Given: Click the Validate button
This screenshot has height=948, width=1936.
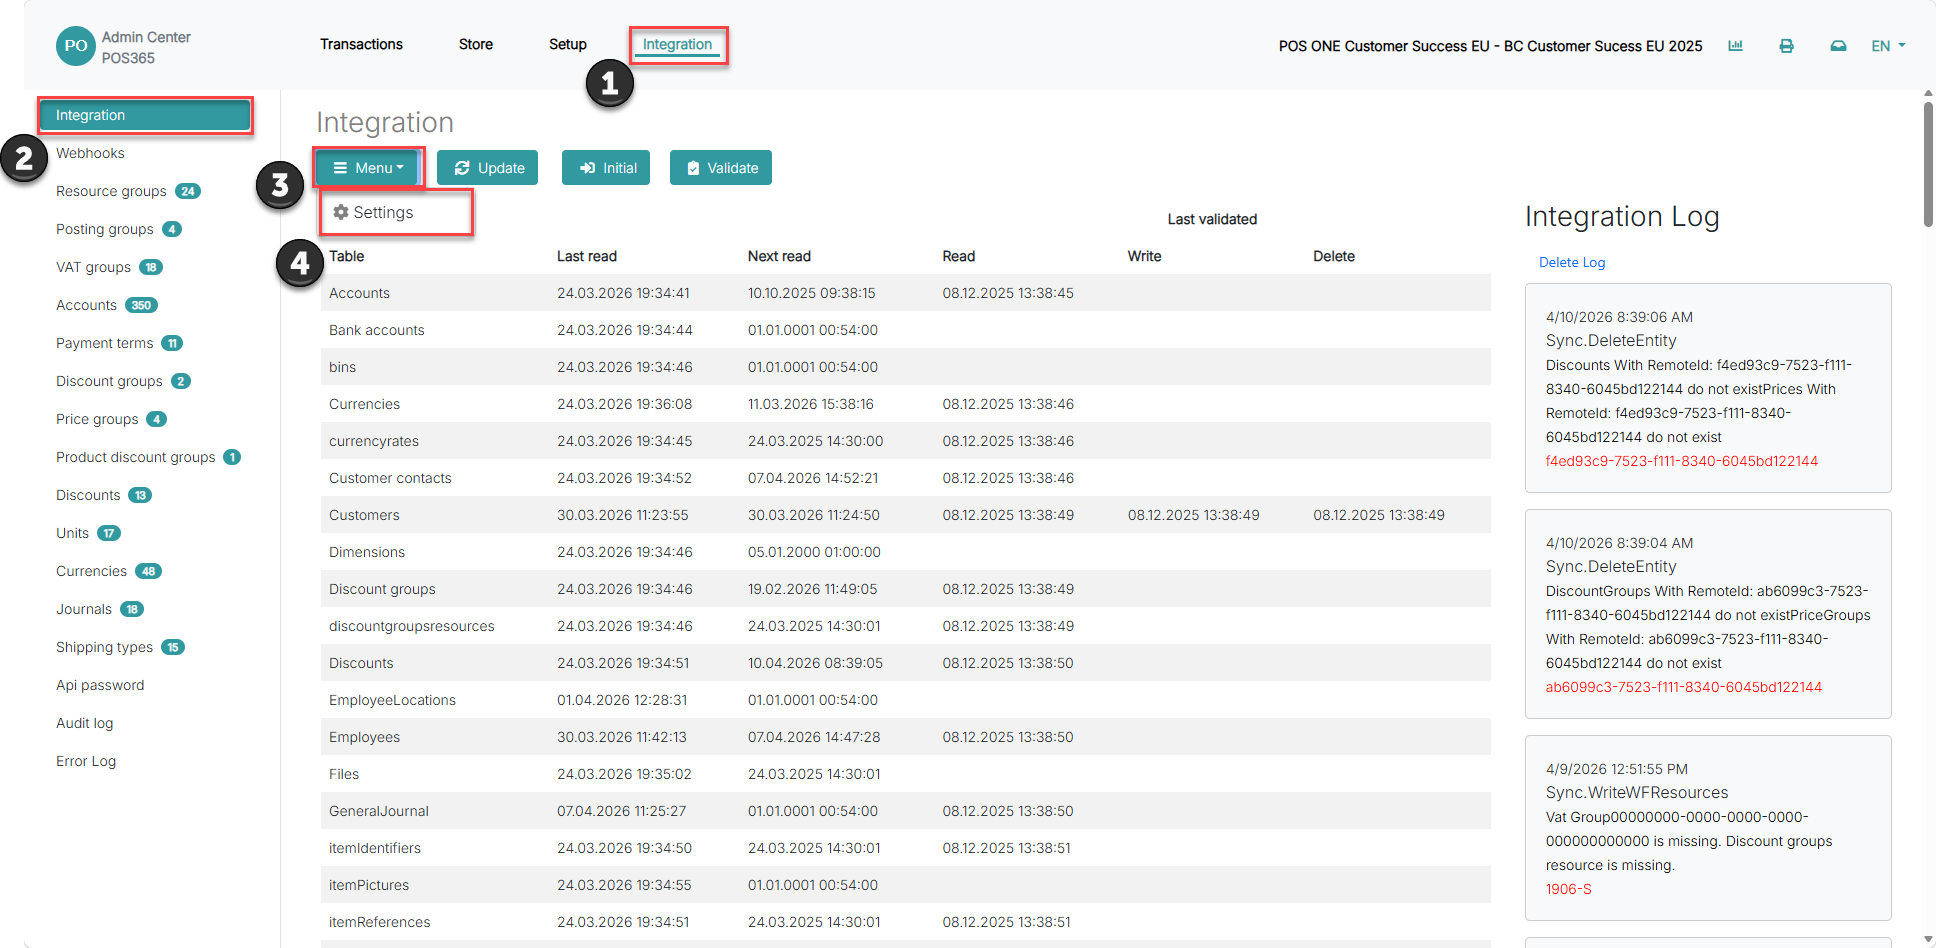Looking at the screenshot, I should [721, 168].
